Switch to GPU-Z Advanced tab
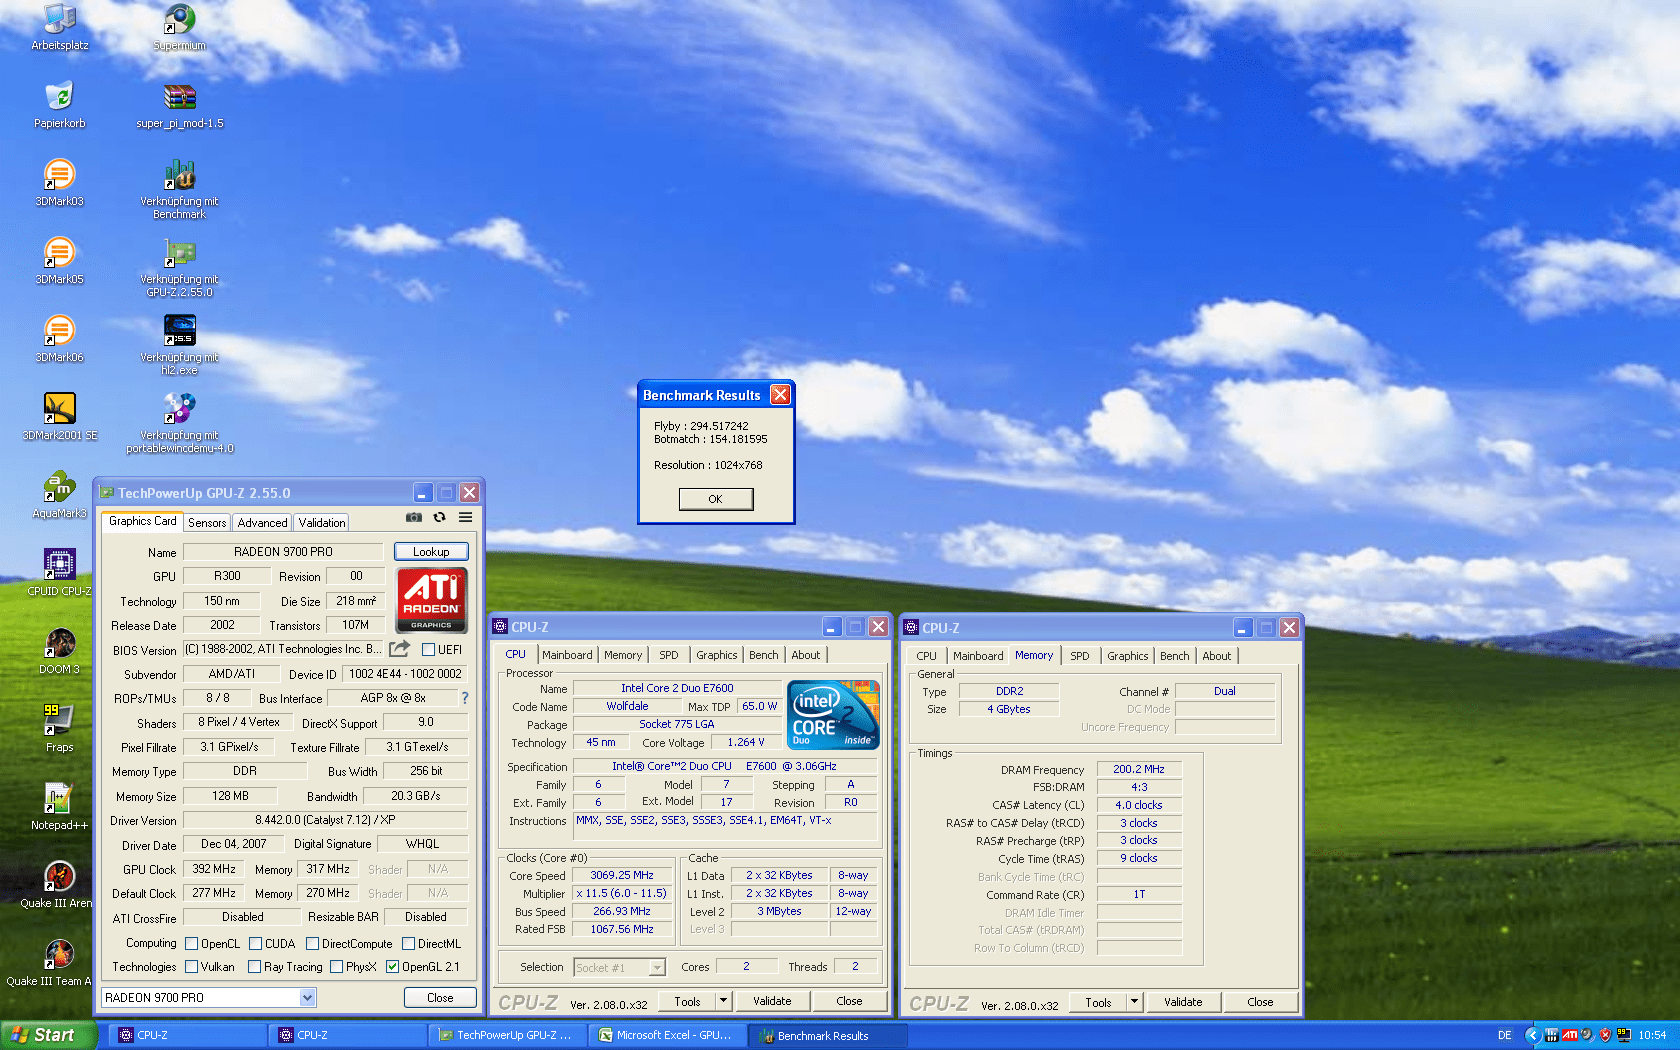Image resolution: width=1680 pixels, height=1050 pixels. click(x=263, y=522)
